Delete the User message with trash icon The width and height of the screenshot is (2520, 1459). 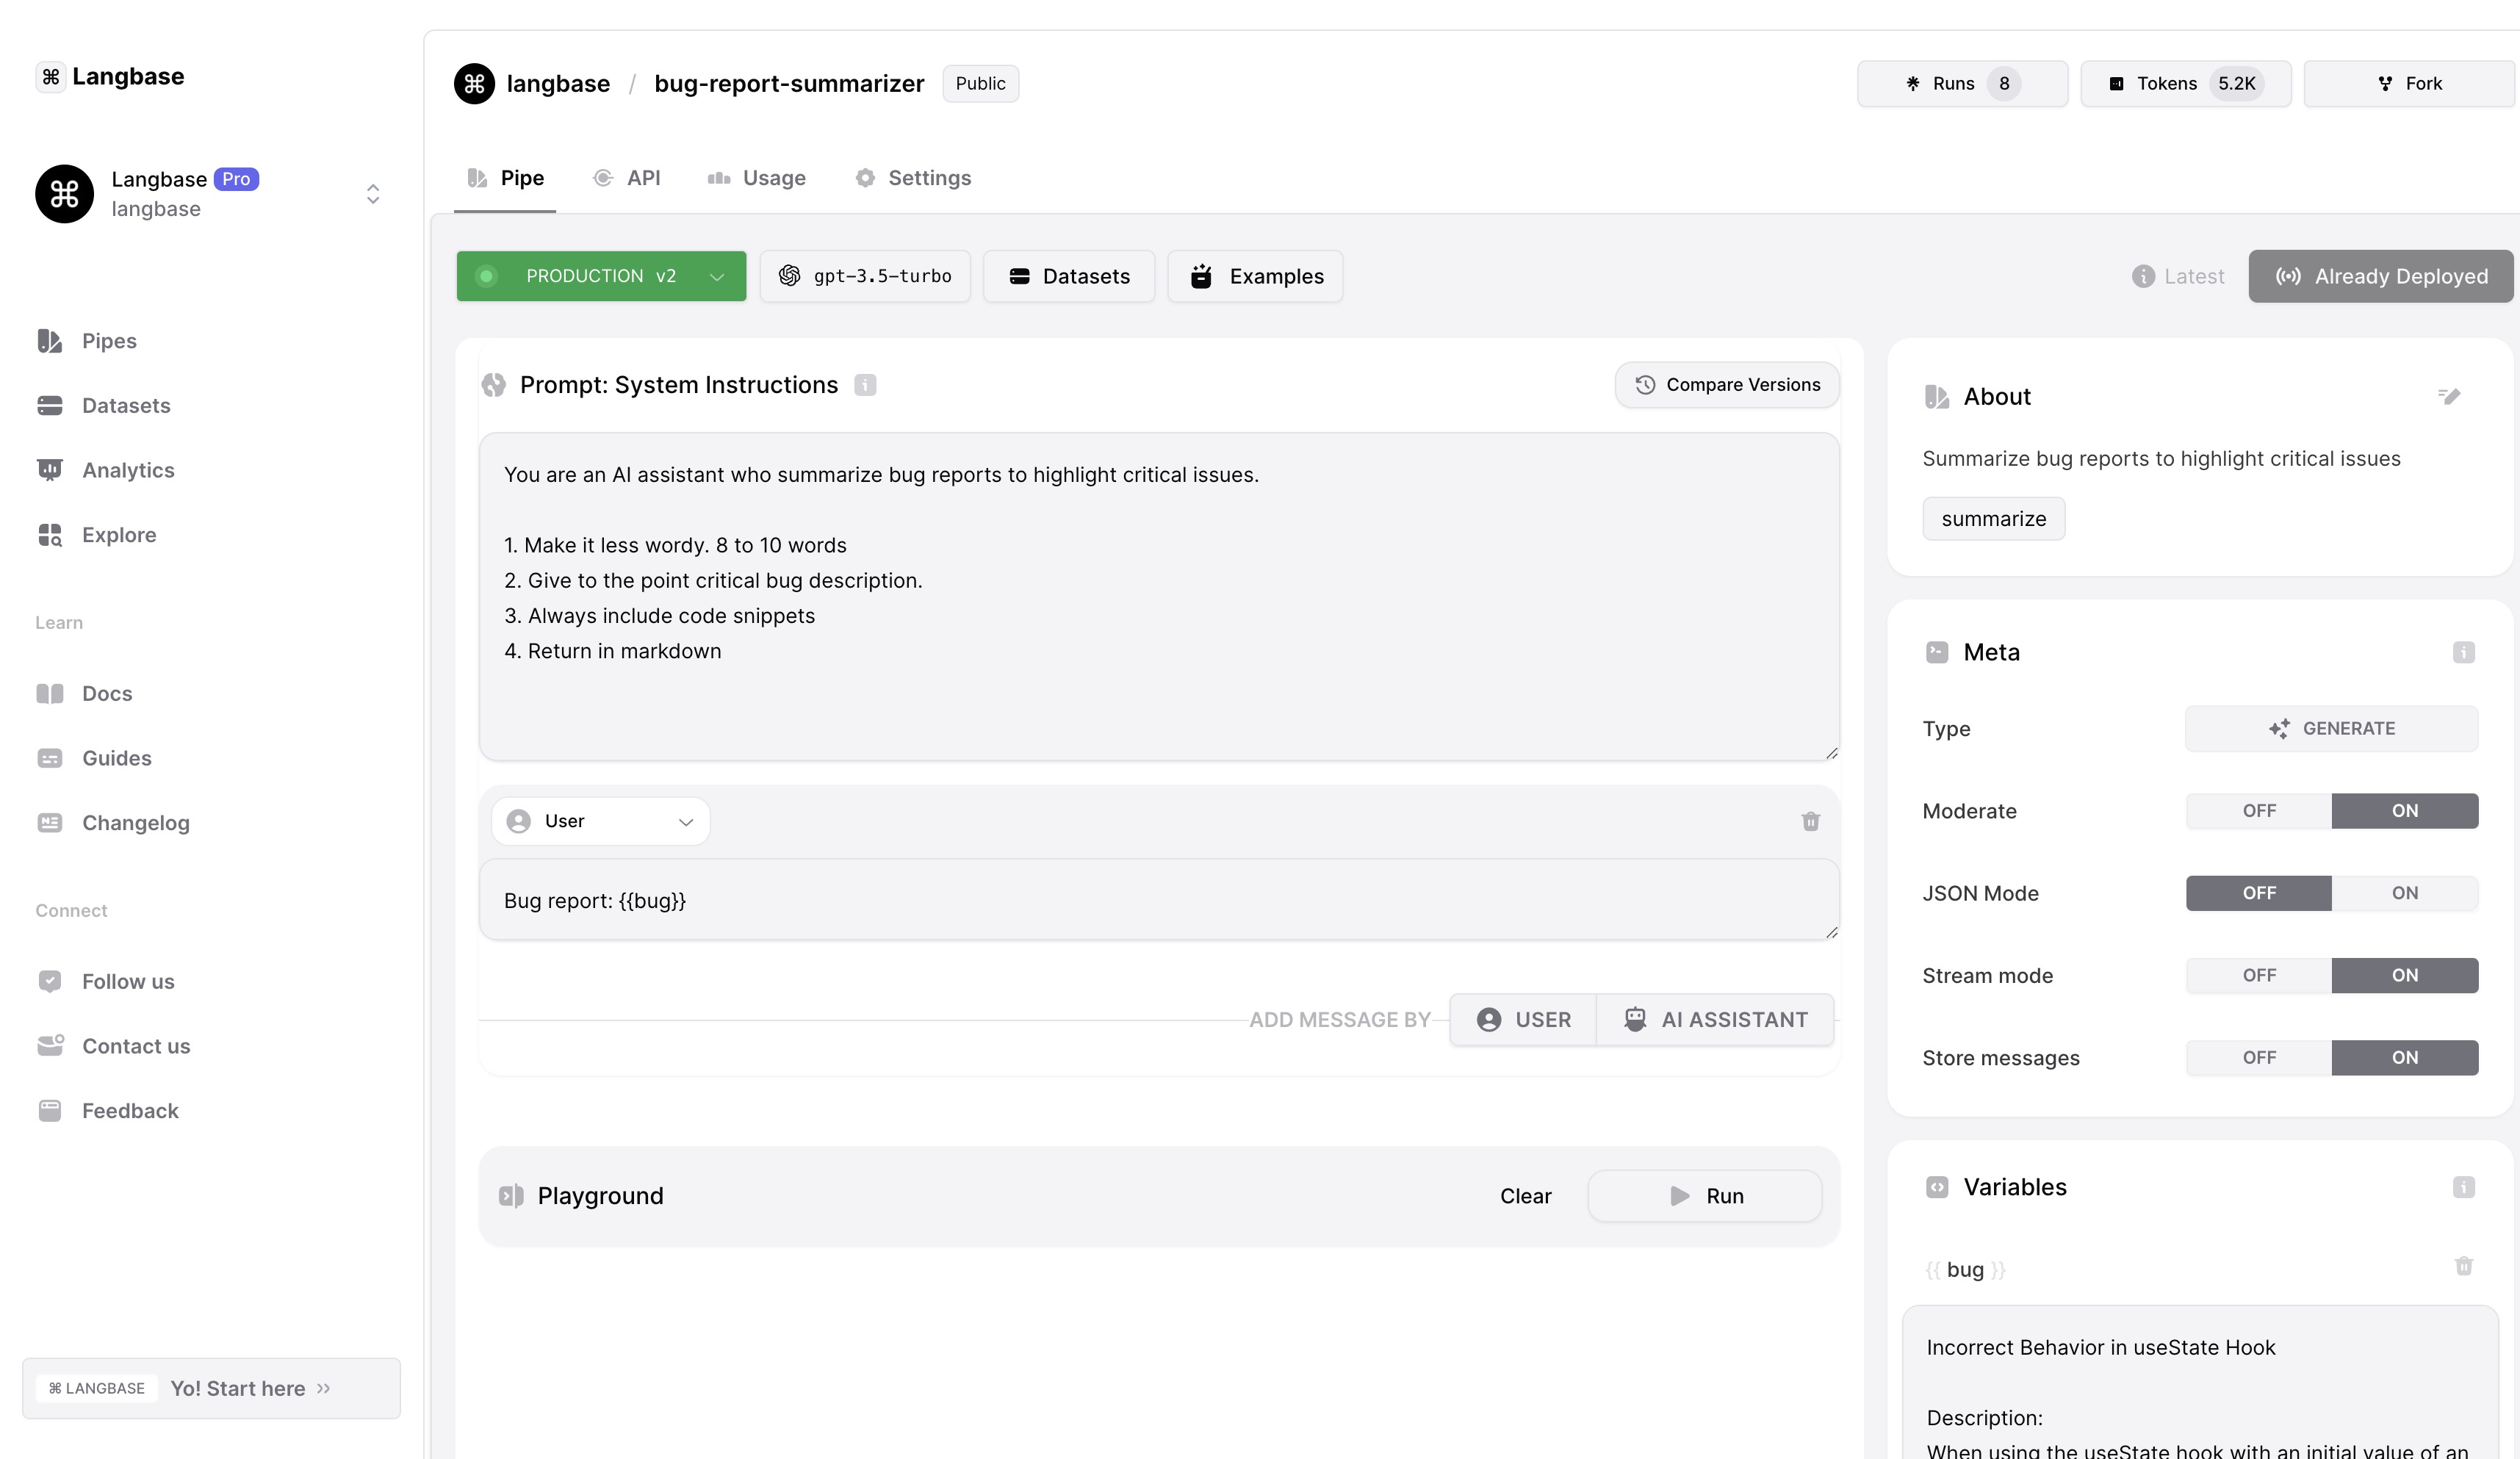coord(1810,821)
